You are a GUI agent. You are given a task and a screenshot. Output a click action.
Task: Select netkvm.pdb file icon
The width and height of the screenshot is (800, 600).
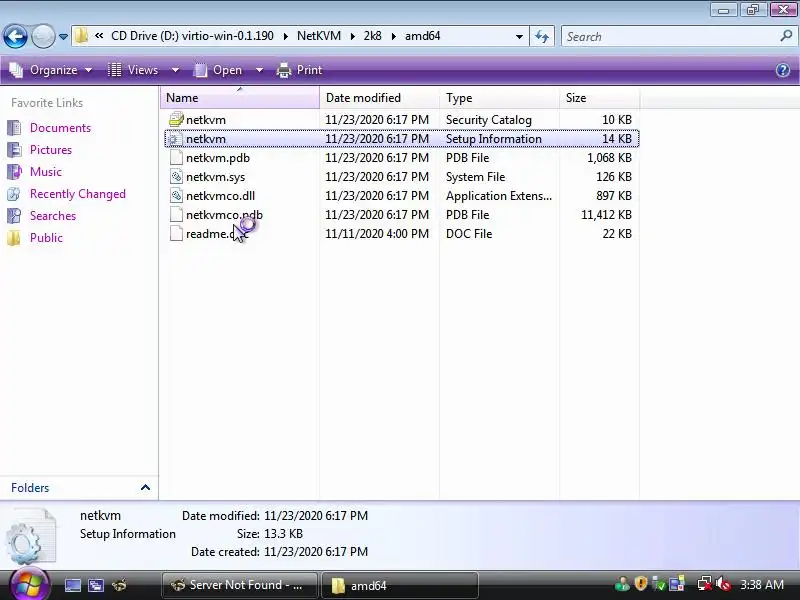tap(176, 158)
